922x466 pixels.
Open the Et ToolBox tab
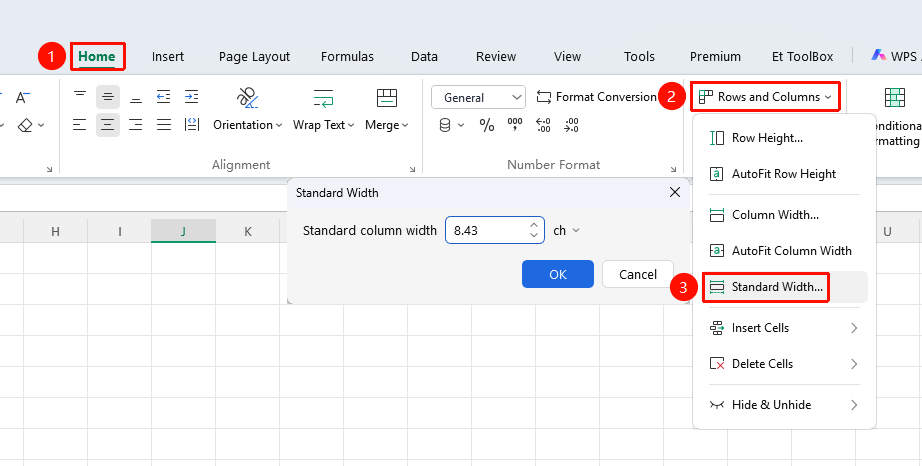tap(802, 56)
